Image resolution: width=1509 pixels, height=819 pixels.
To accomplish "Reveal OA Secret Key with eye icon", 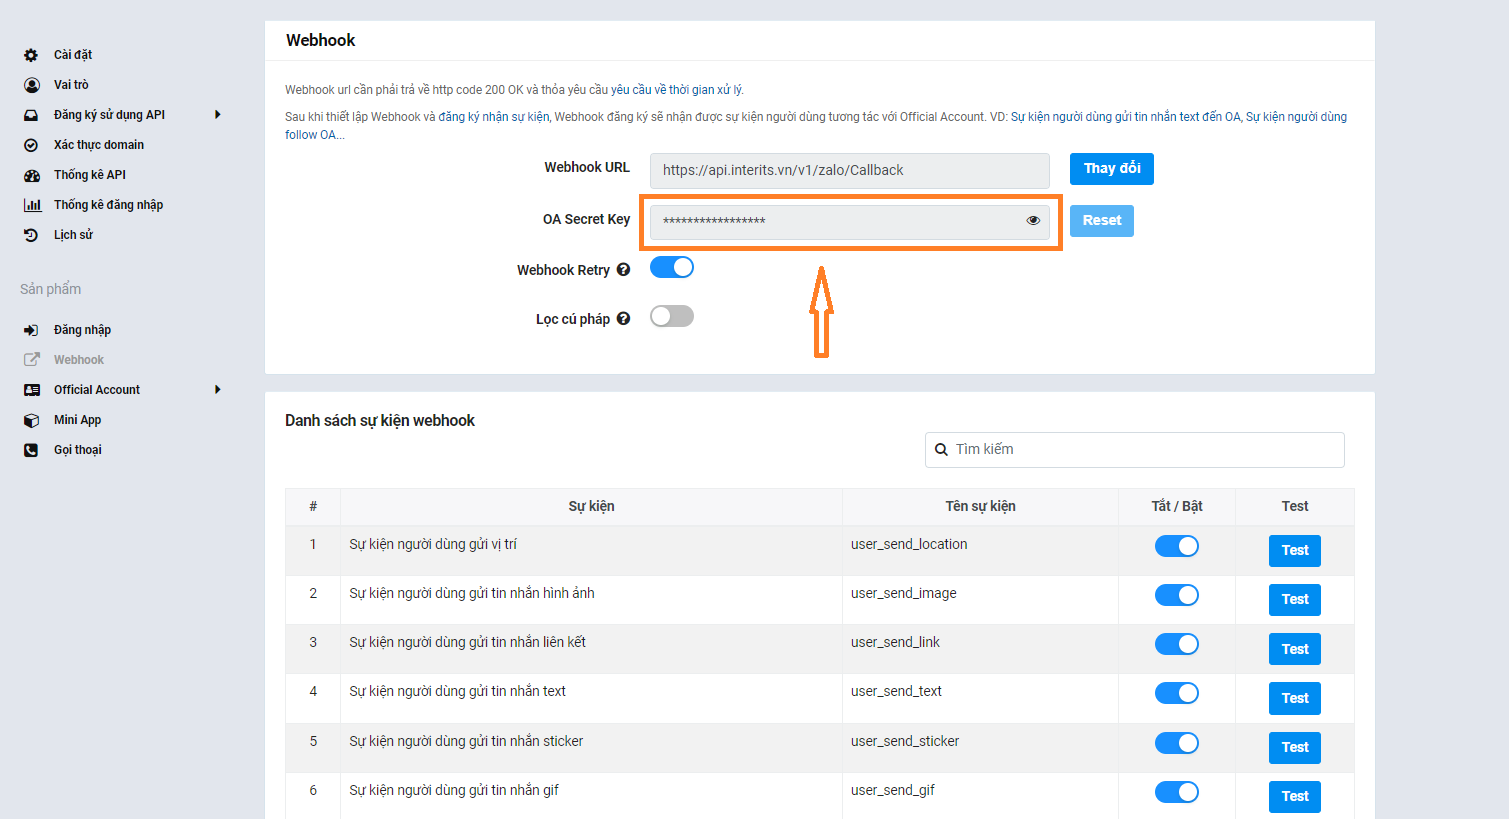I will [1033, 221].
